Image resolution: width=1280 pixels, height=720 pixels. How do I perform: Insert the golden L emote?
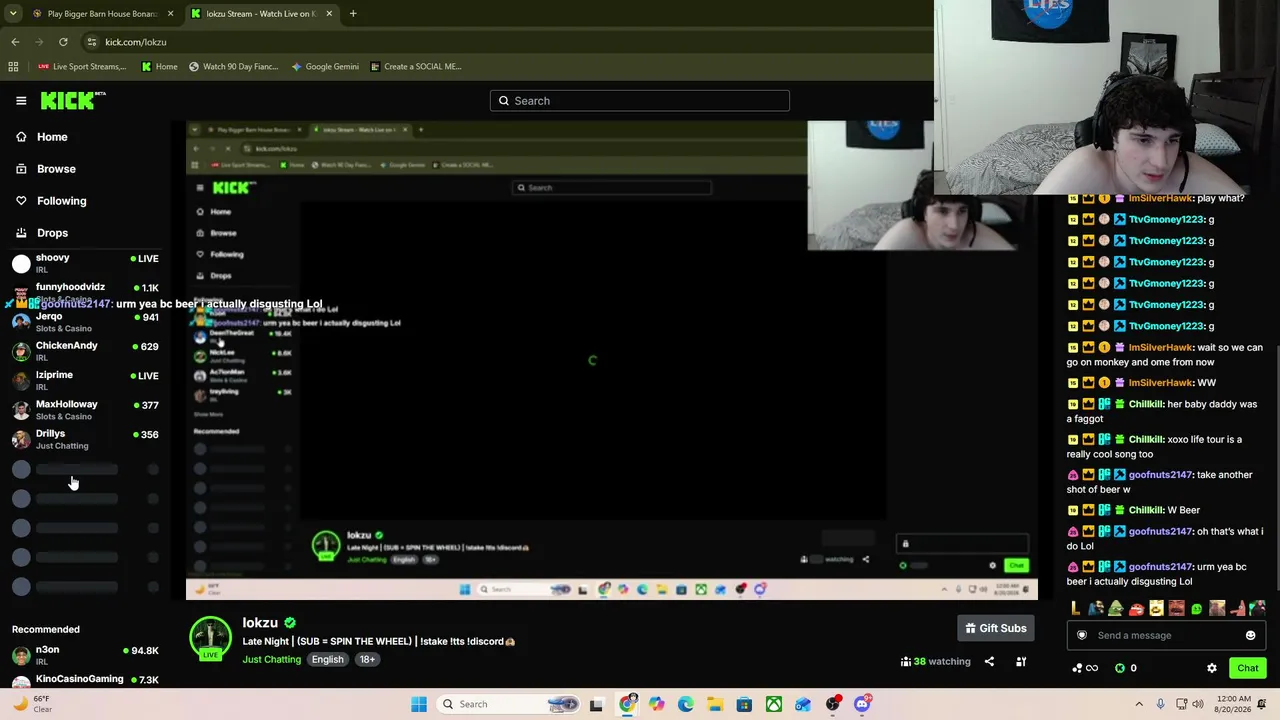(1075, 608)
